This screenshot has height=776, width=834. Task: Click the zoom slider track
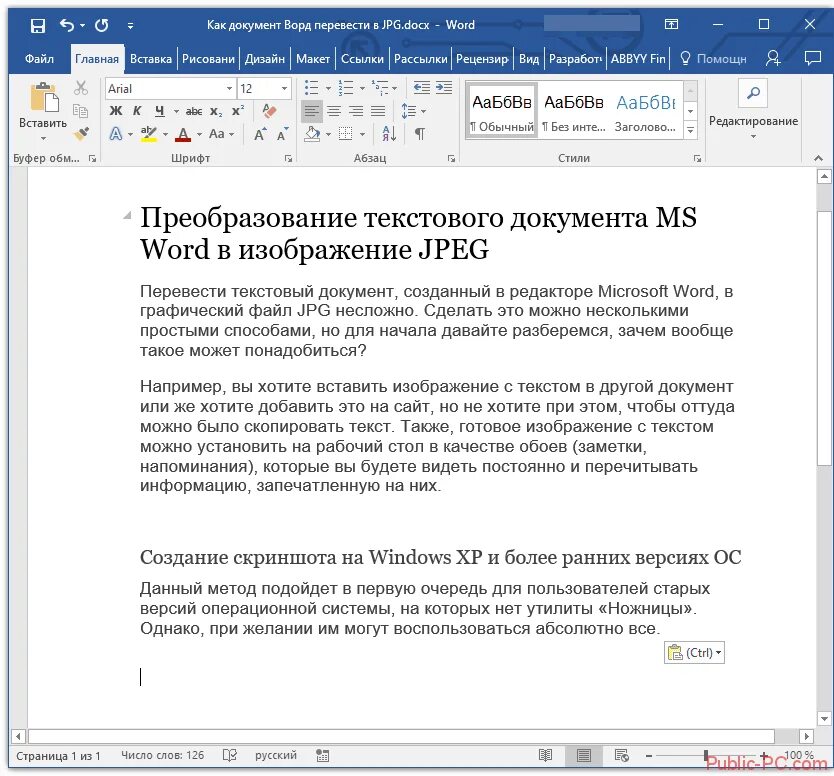[x=706, y=756]
